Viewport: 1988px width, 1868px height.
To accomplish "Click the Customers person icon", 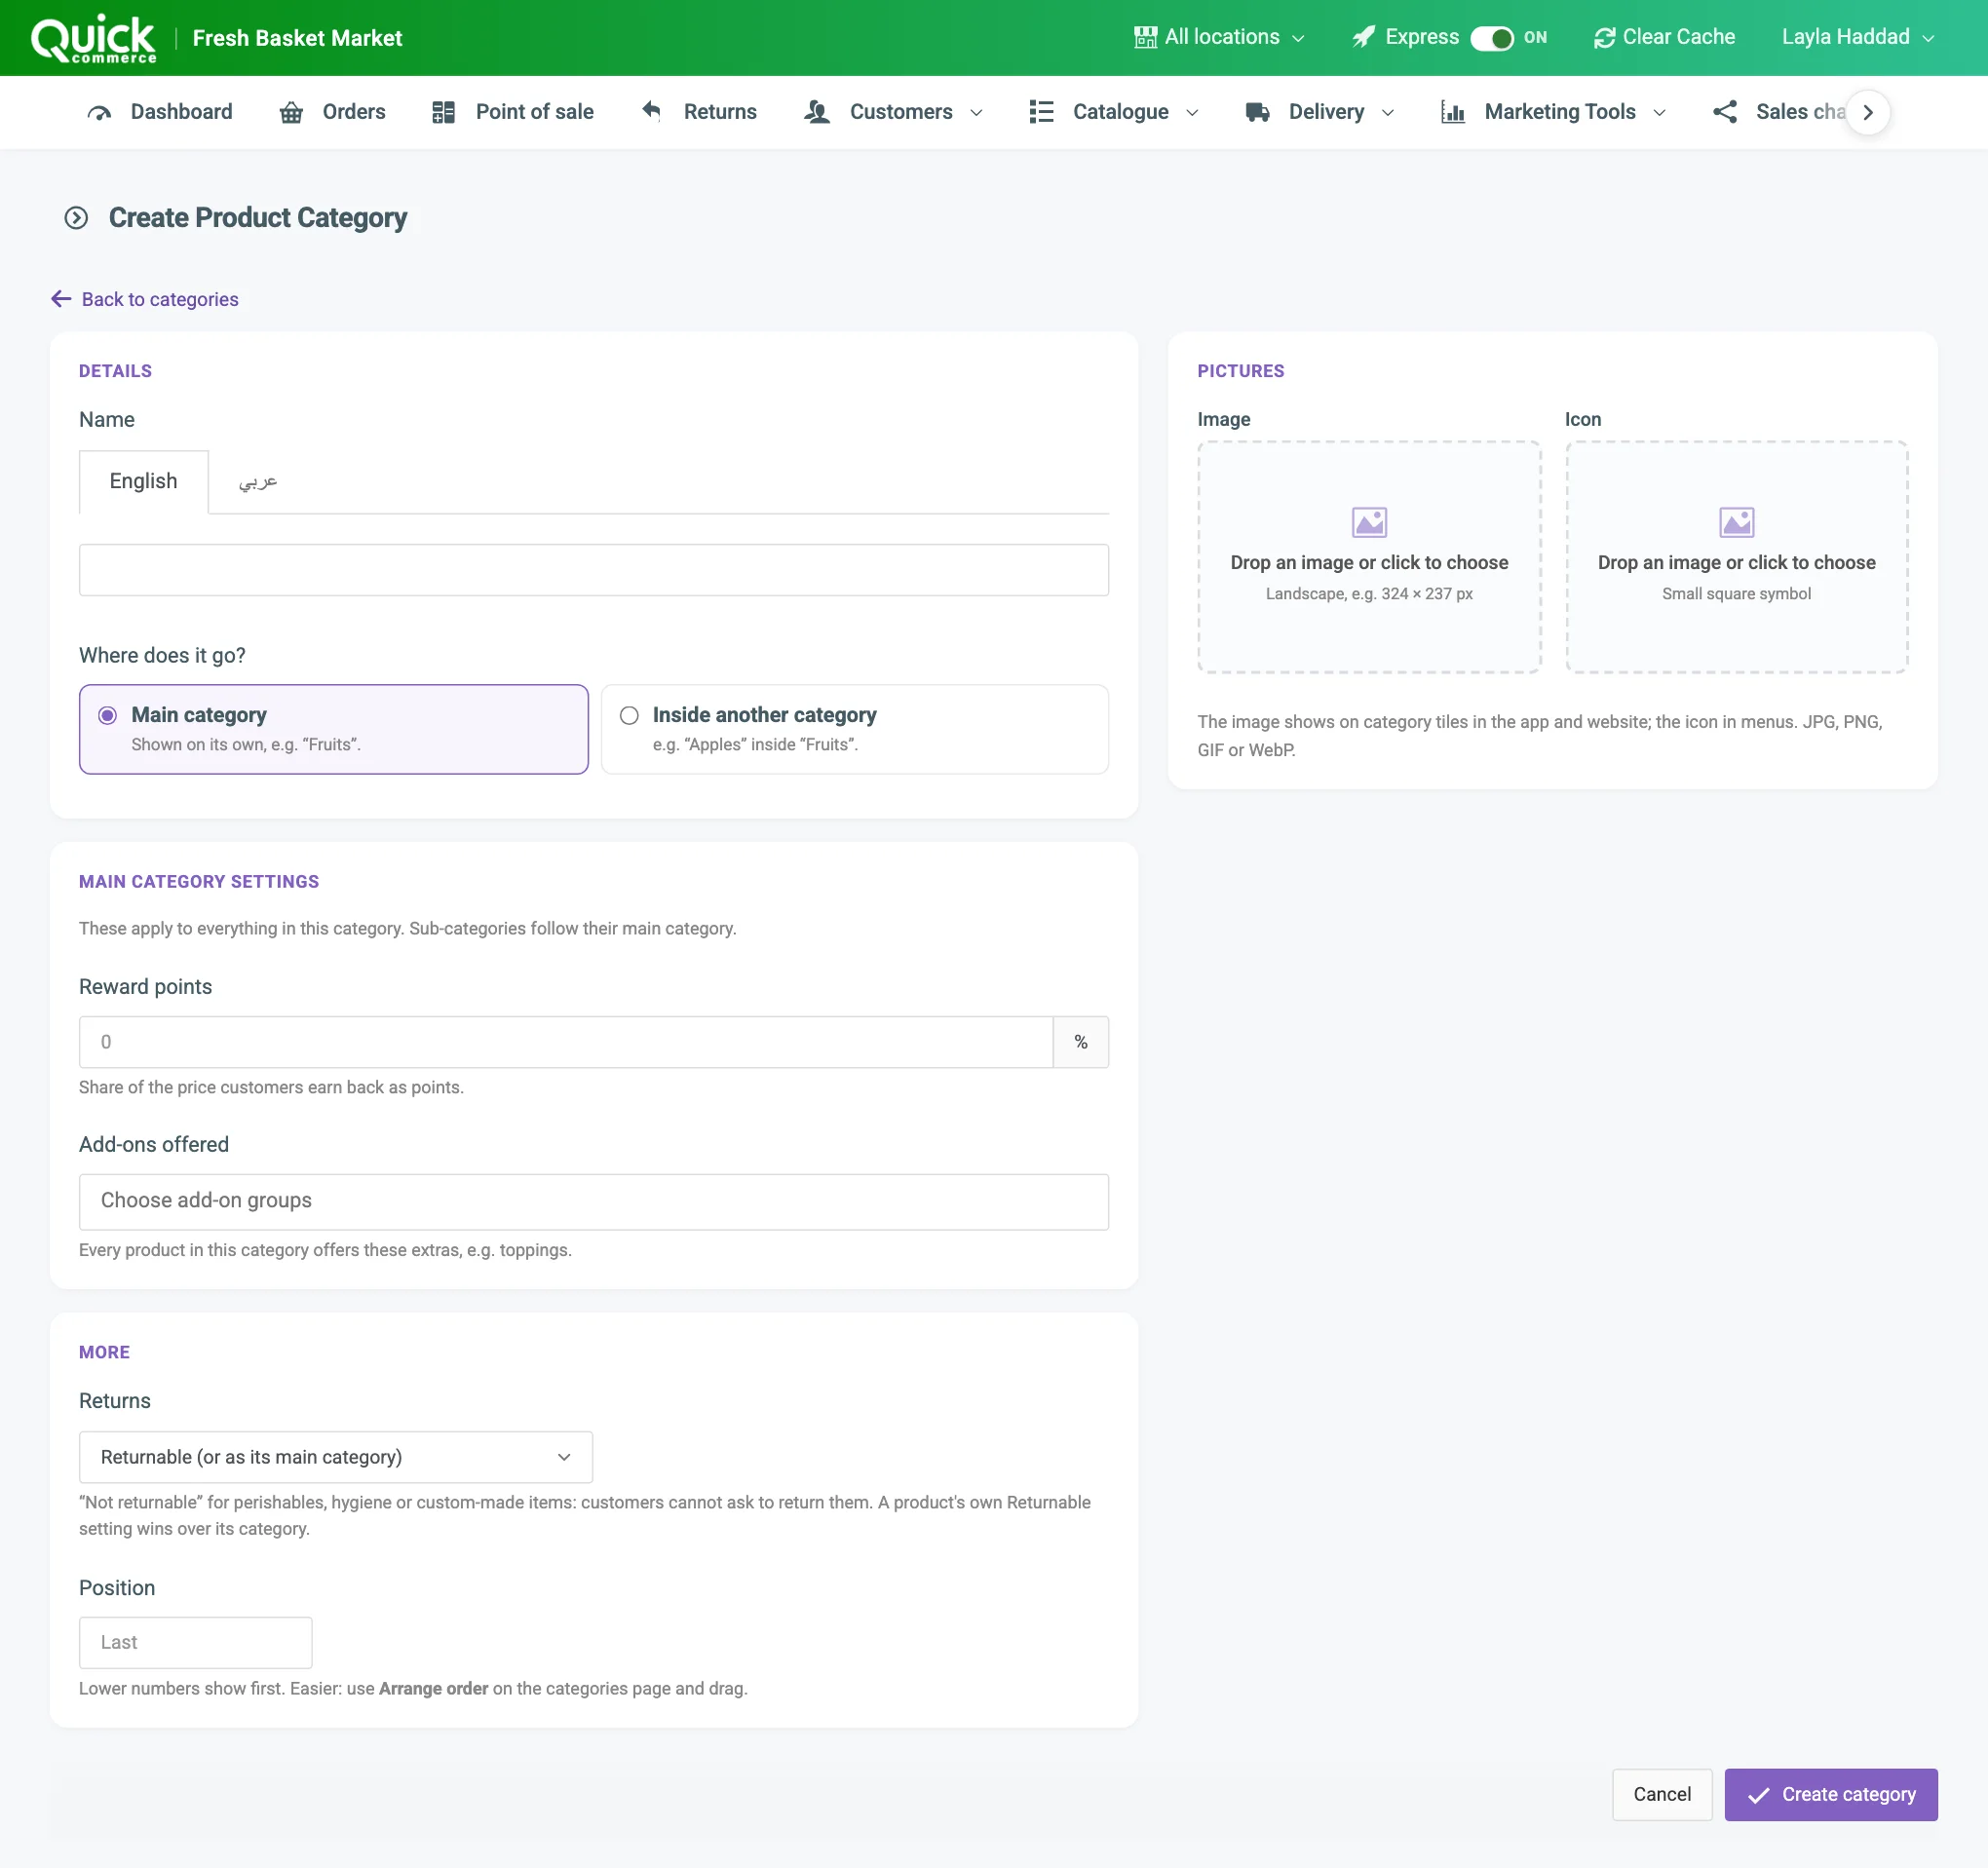I will (x=817, y=112).
